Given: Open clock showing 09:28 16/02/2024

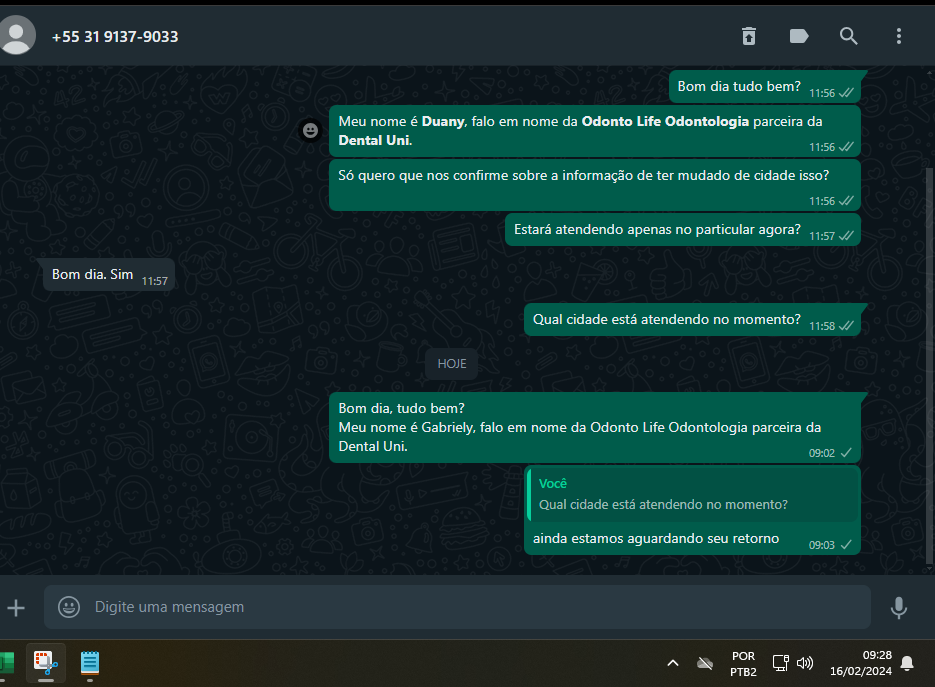Looking at the screenshot, I should [x=860, y=663].
